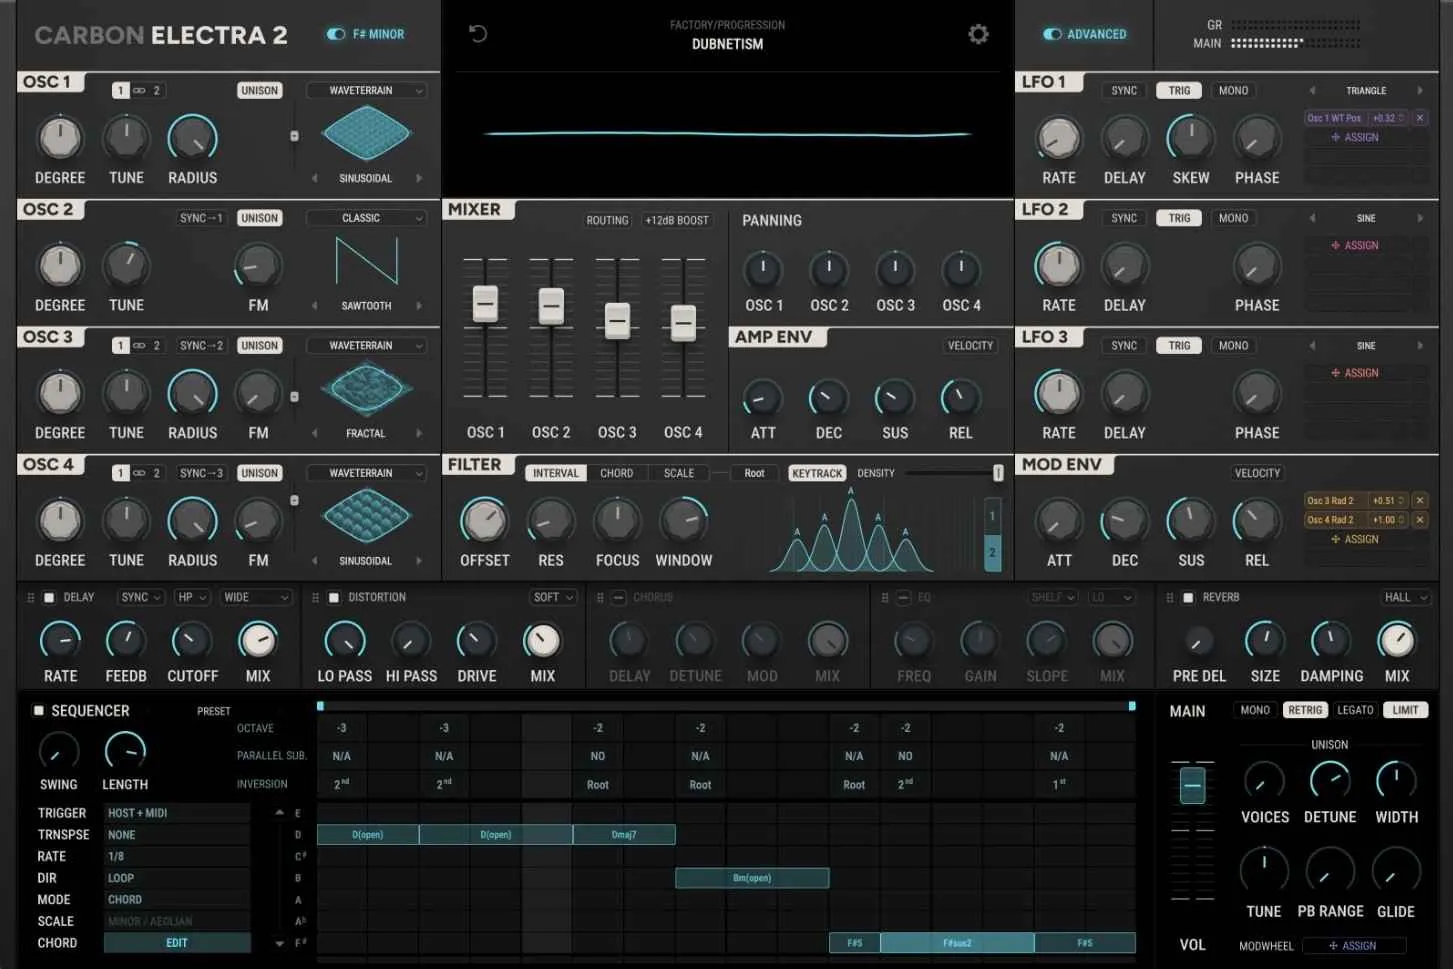The height and width of the screenshot is (969, 1453).
Task: Open settings gear icon in preset header
Action: pos(978,34)
